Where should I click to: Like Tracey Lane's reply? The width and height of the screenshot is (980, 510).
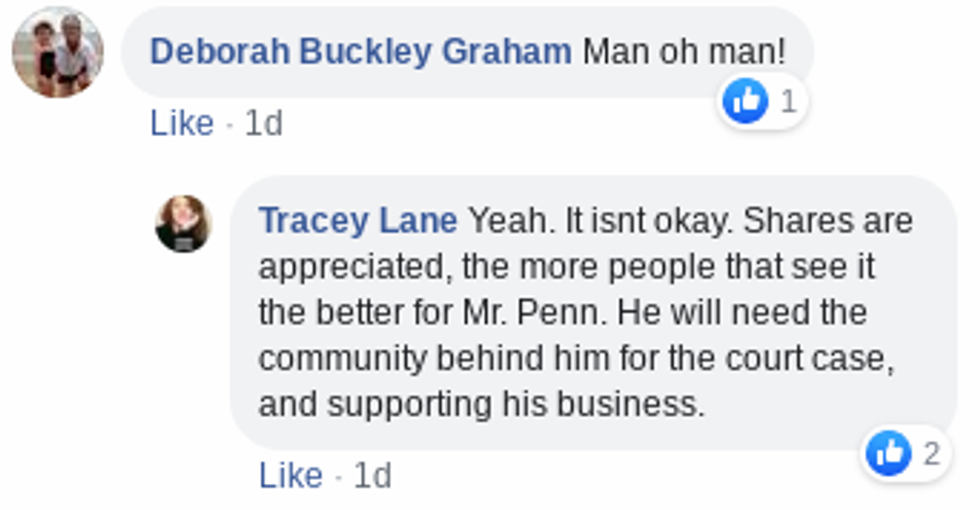tap(290, 475)
